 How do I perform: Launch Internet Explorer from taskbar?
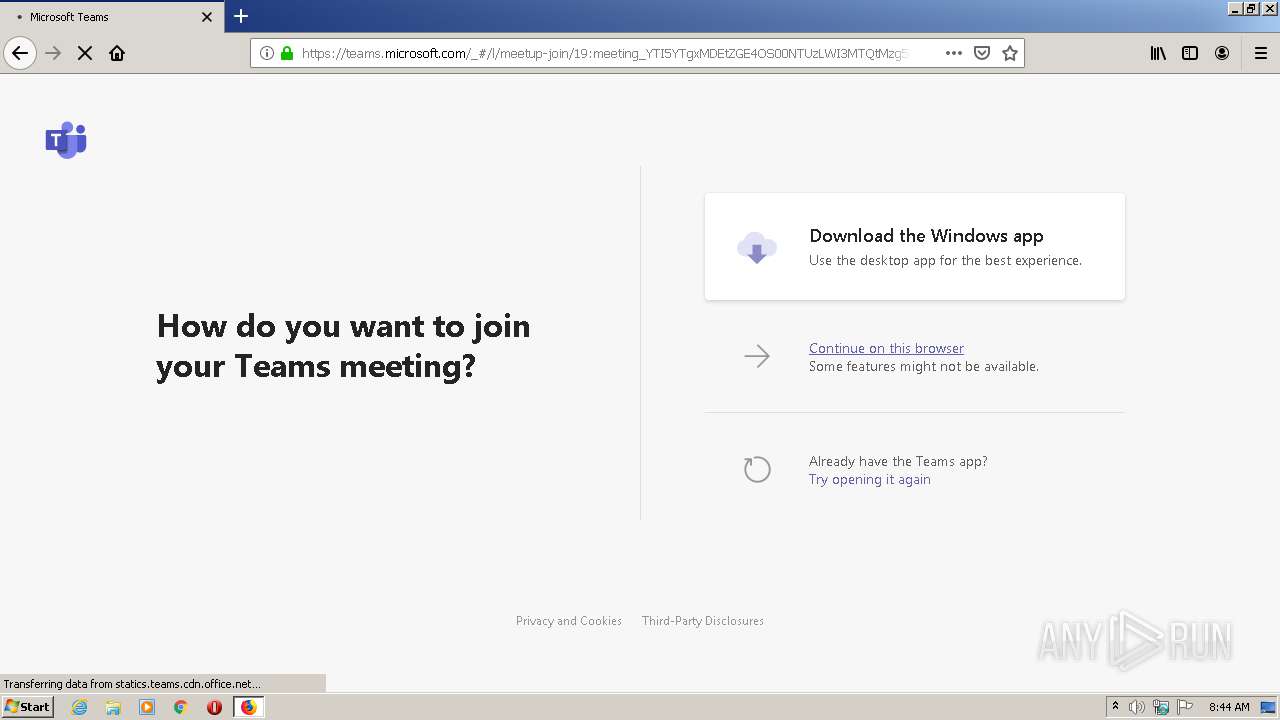coord(80,707)
